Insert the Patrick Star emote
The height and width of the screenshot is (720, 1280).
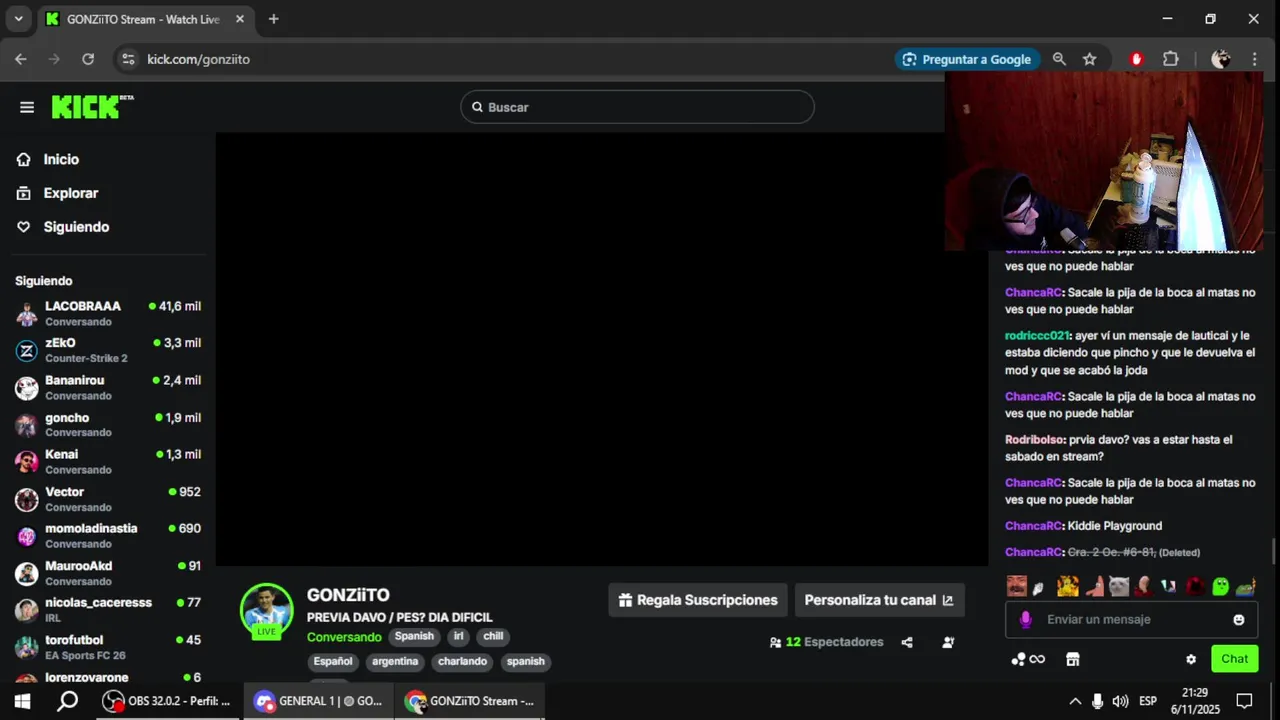tap(1095, 586)
